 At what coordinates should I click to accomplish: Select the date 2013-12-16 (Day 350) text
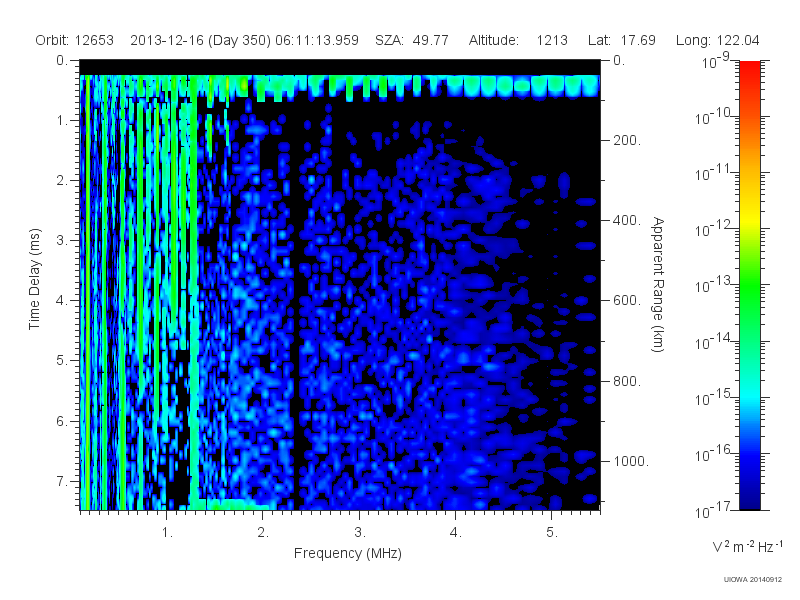(201, 40)
